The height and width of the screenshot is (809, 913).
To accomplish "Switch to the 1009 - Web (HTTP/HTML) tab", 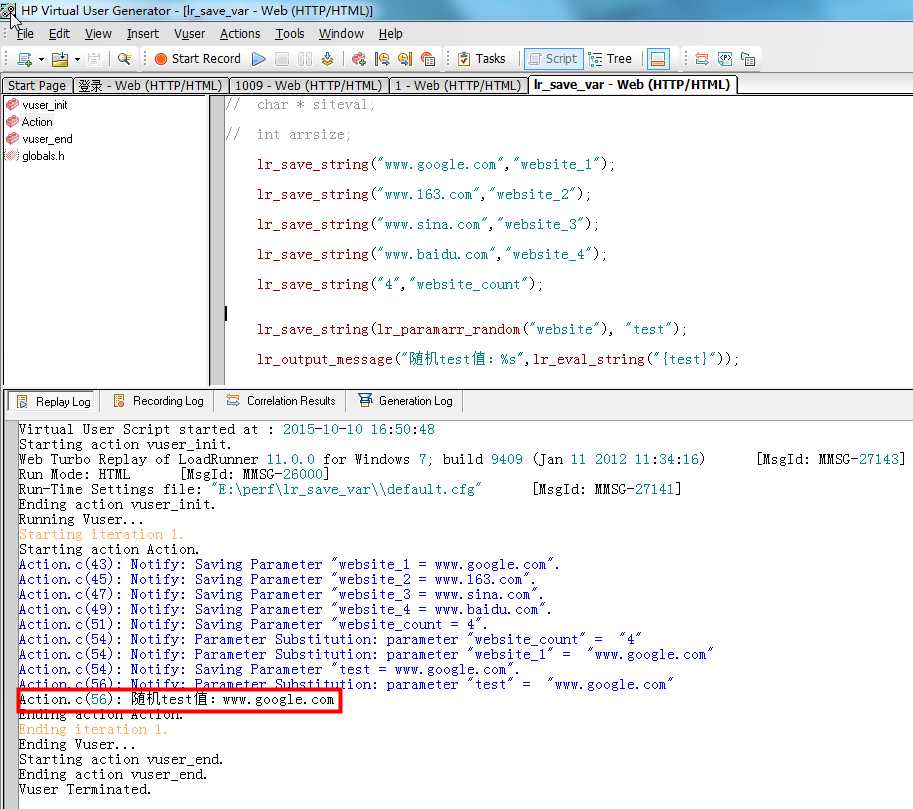I will [309, 86].
